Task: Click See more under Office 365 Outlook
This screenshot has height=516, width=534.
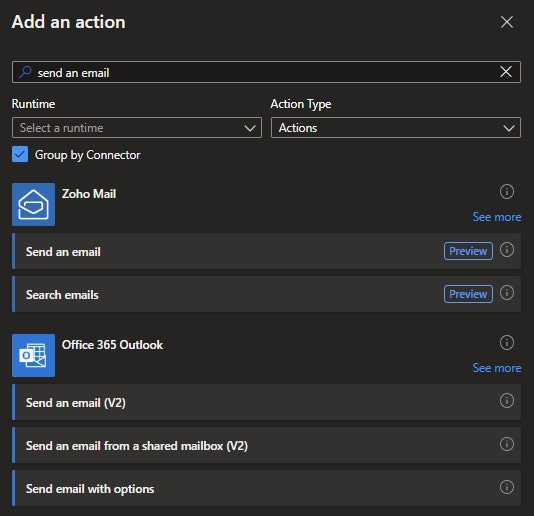Action: [497, 368]
